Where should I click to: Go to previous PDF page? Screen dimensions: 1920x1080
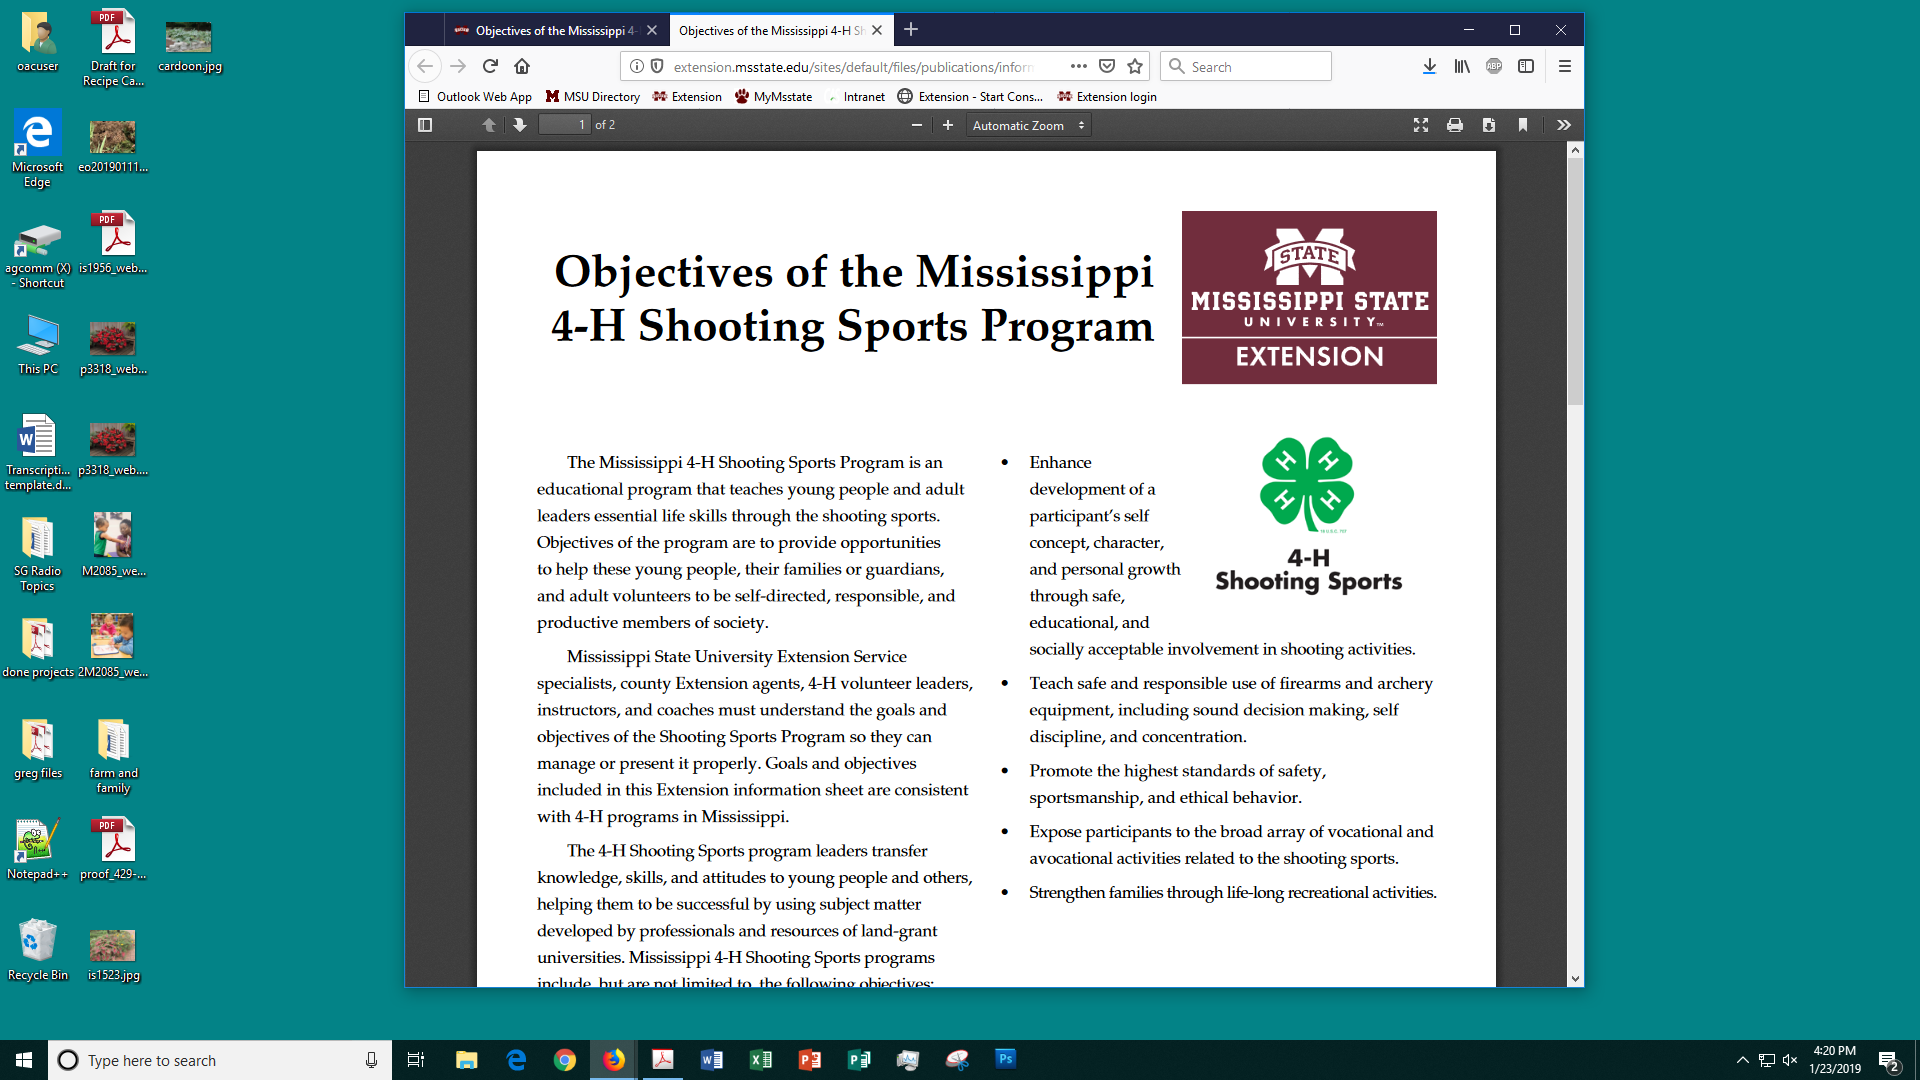489,125
